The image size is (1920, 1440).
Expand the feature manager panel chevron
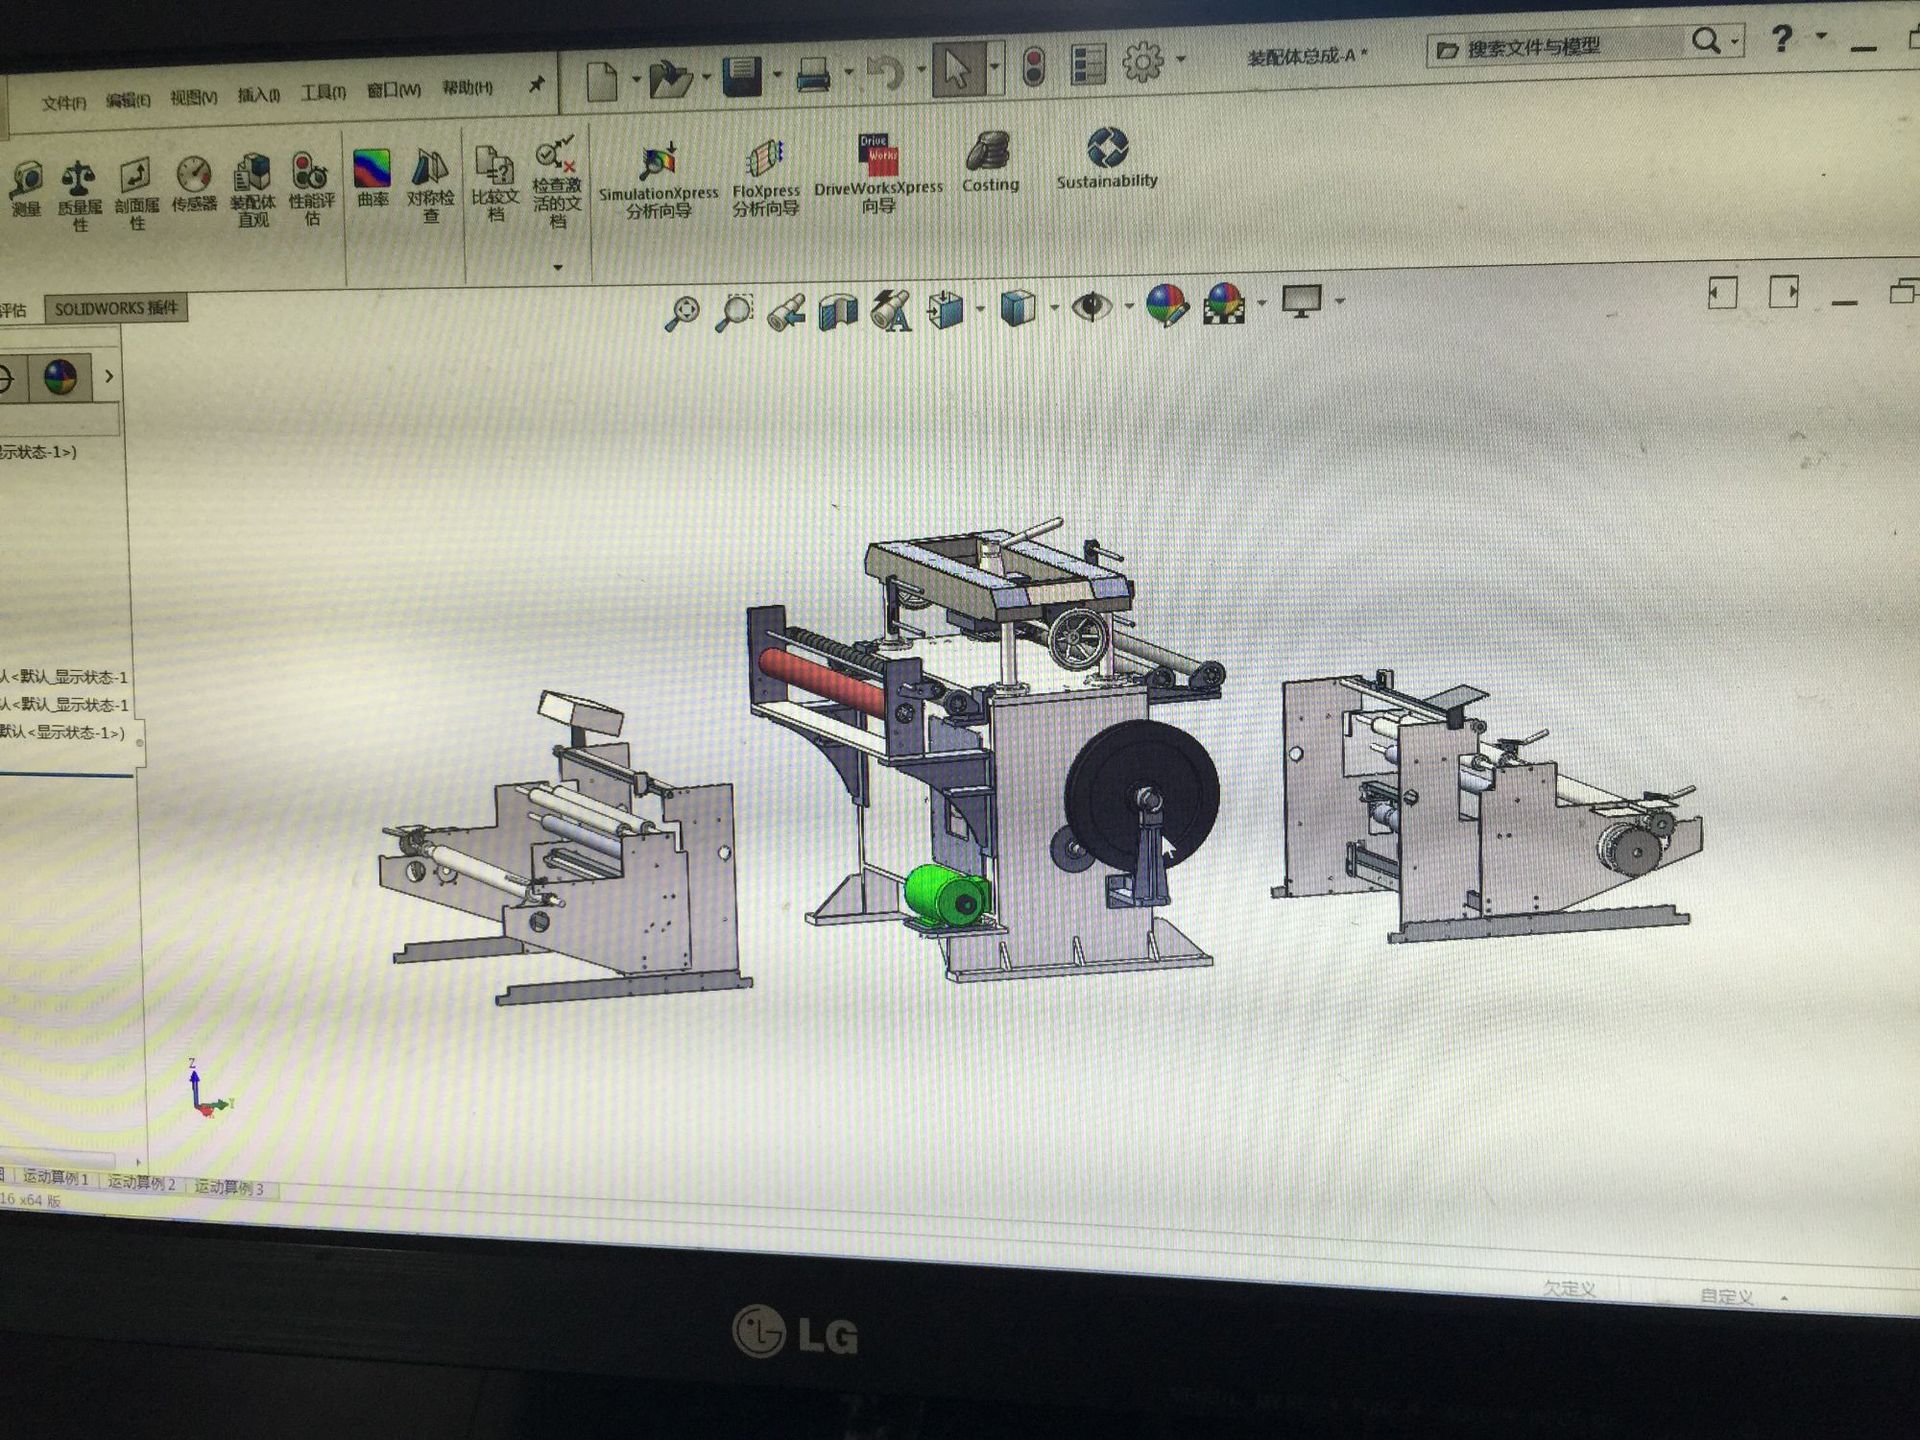point(109,377)
